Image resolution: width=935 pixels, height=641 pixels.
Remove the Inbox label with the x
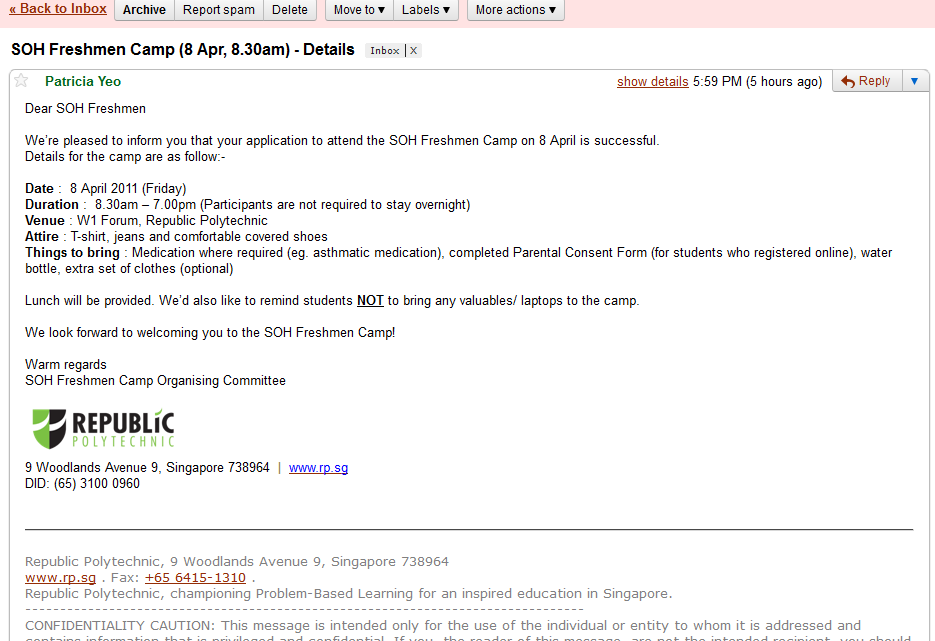[414, 51]
